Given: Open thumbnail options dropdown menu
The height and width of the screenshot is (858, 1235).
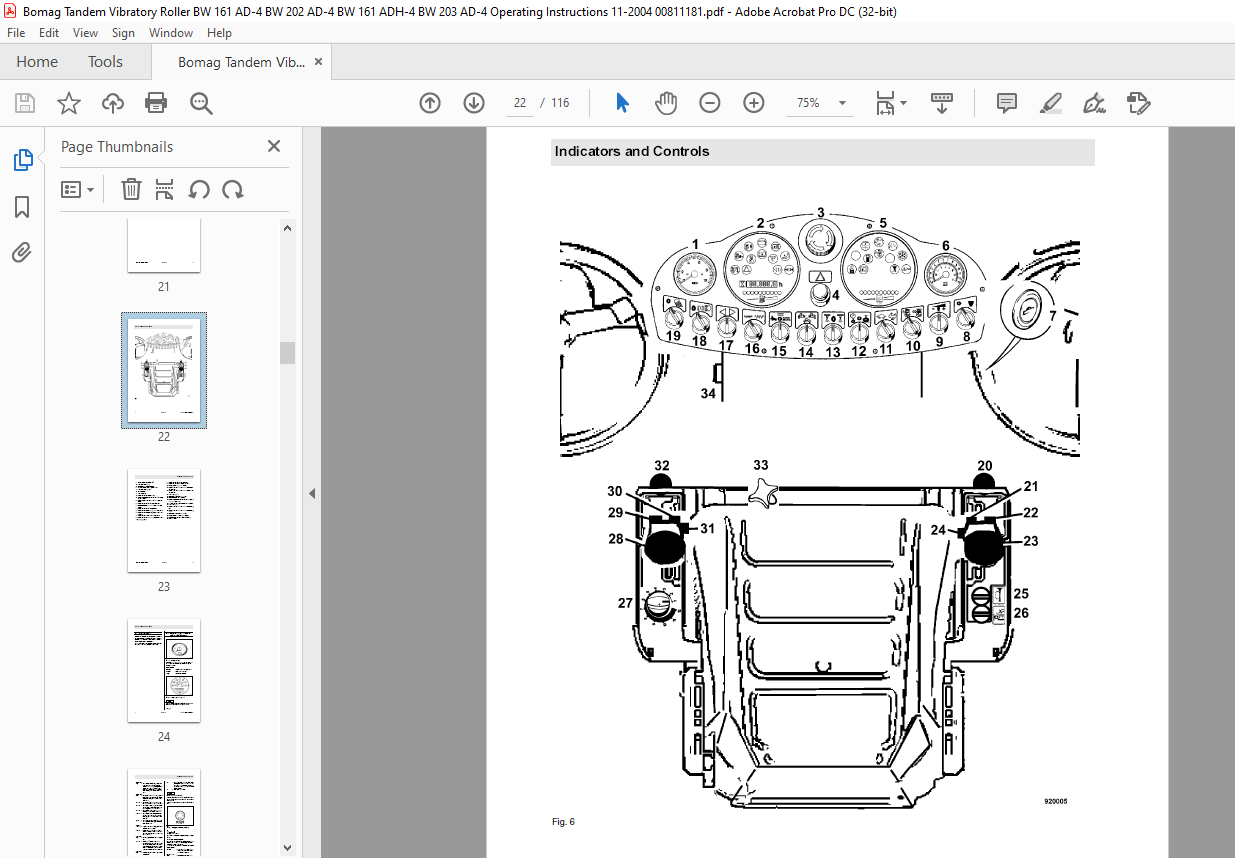Looking at the screenshot, I should (77, 189).
